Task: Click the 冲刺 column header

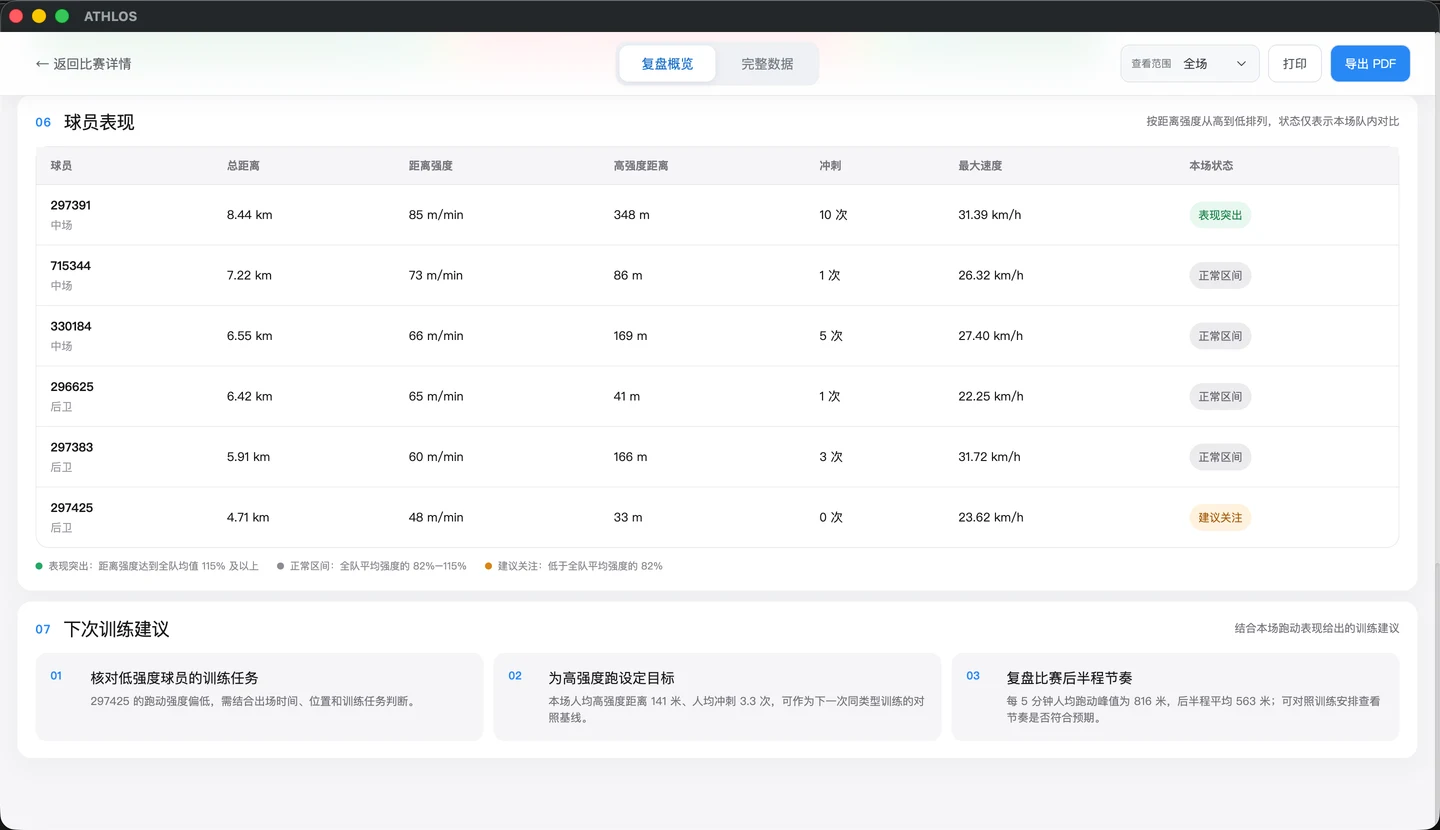Action: pyautogui.click(x=830, y=166)
